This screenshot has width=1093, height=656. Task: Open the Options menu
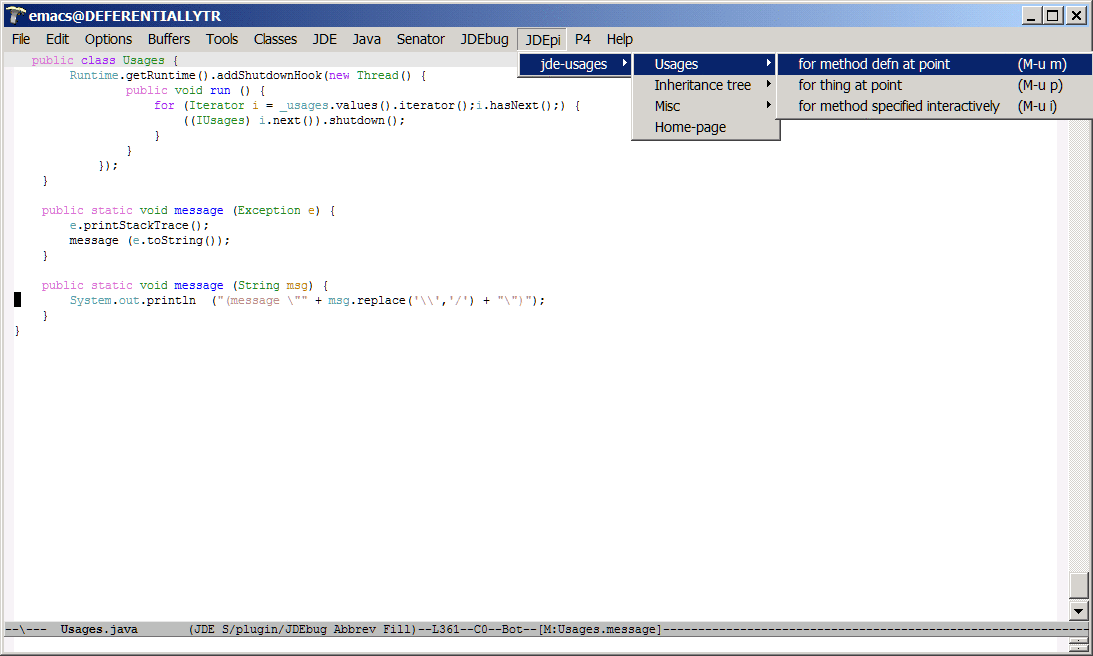pos(108,39)
